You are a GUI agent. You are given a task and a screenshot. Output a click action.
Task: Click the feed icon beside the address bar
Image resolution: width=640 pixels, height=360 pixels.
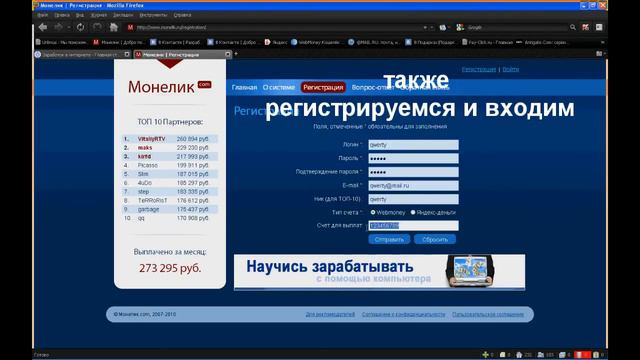click(x=442, y=27)
